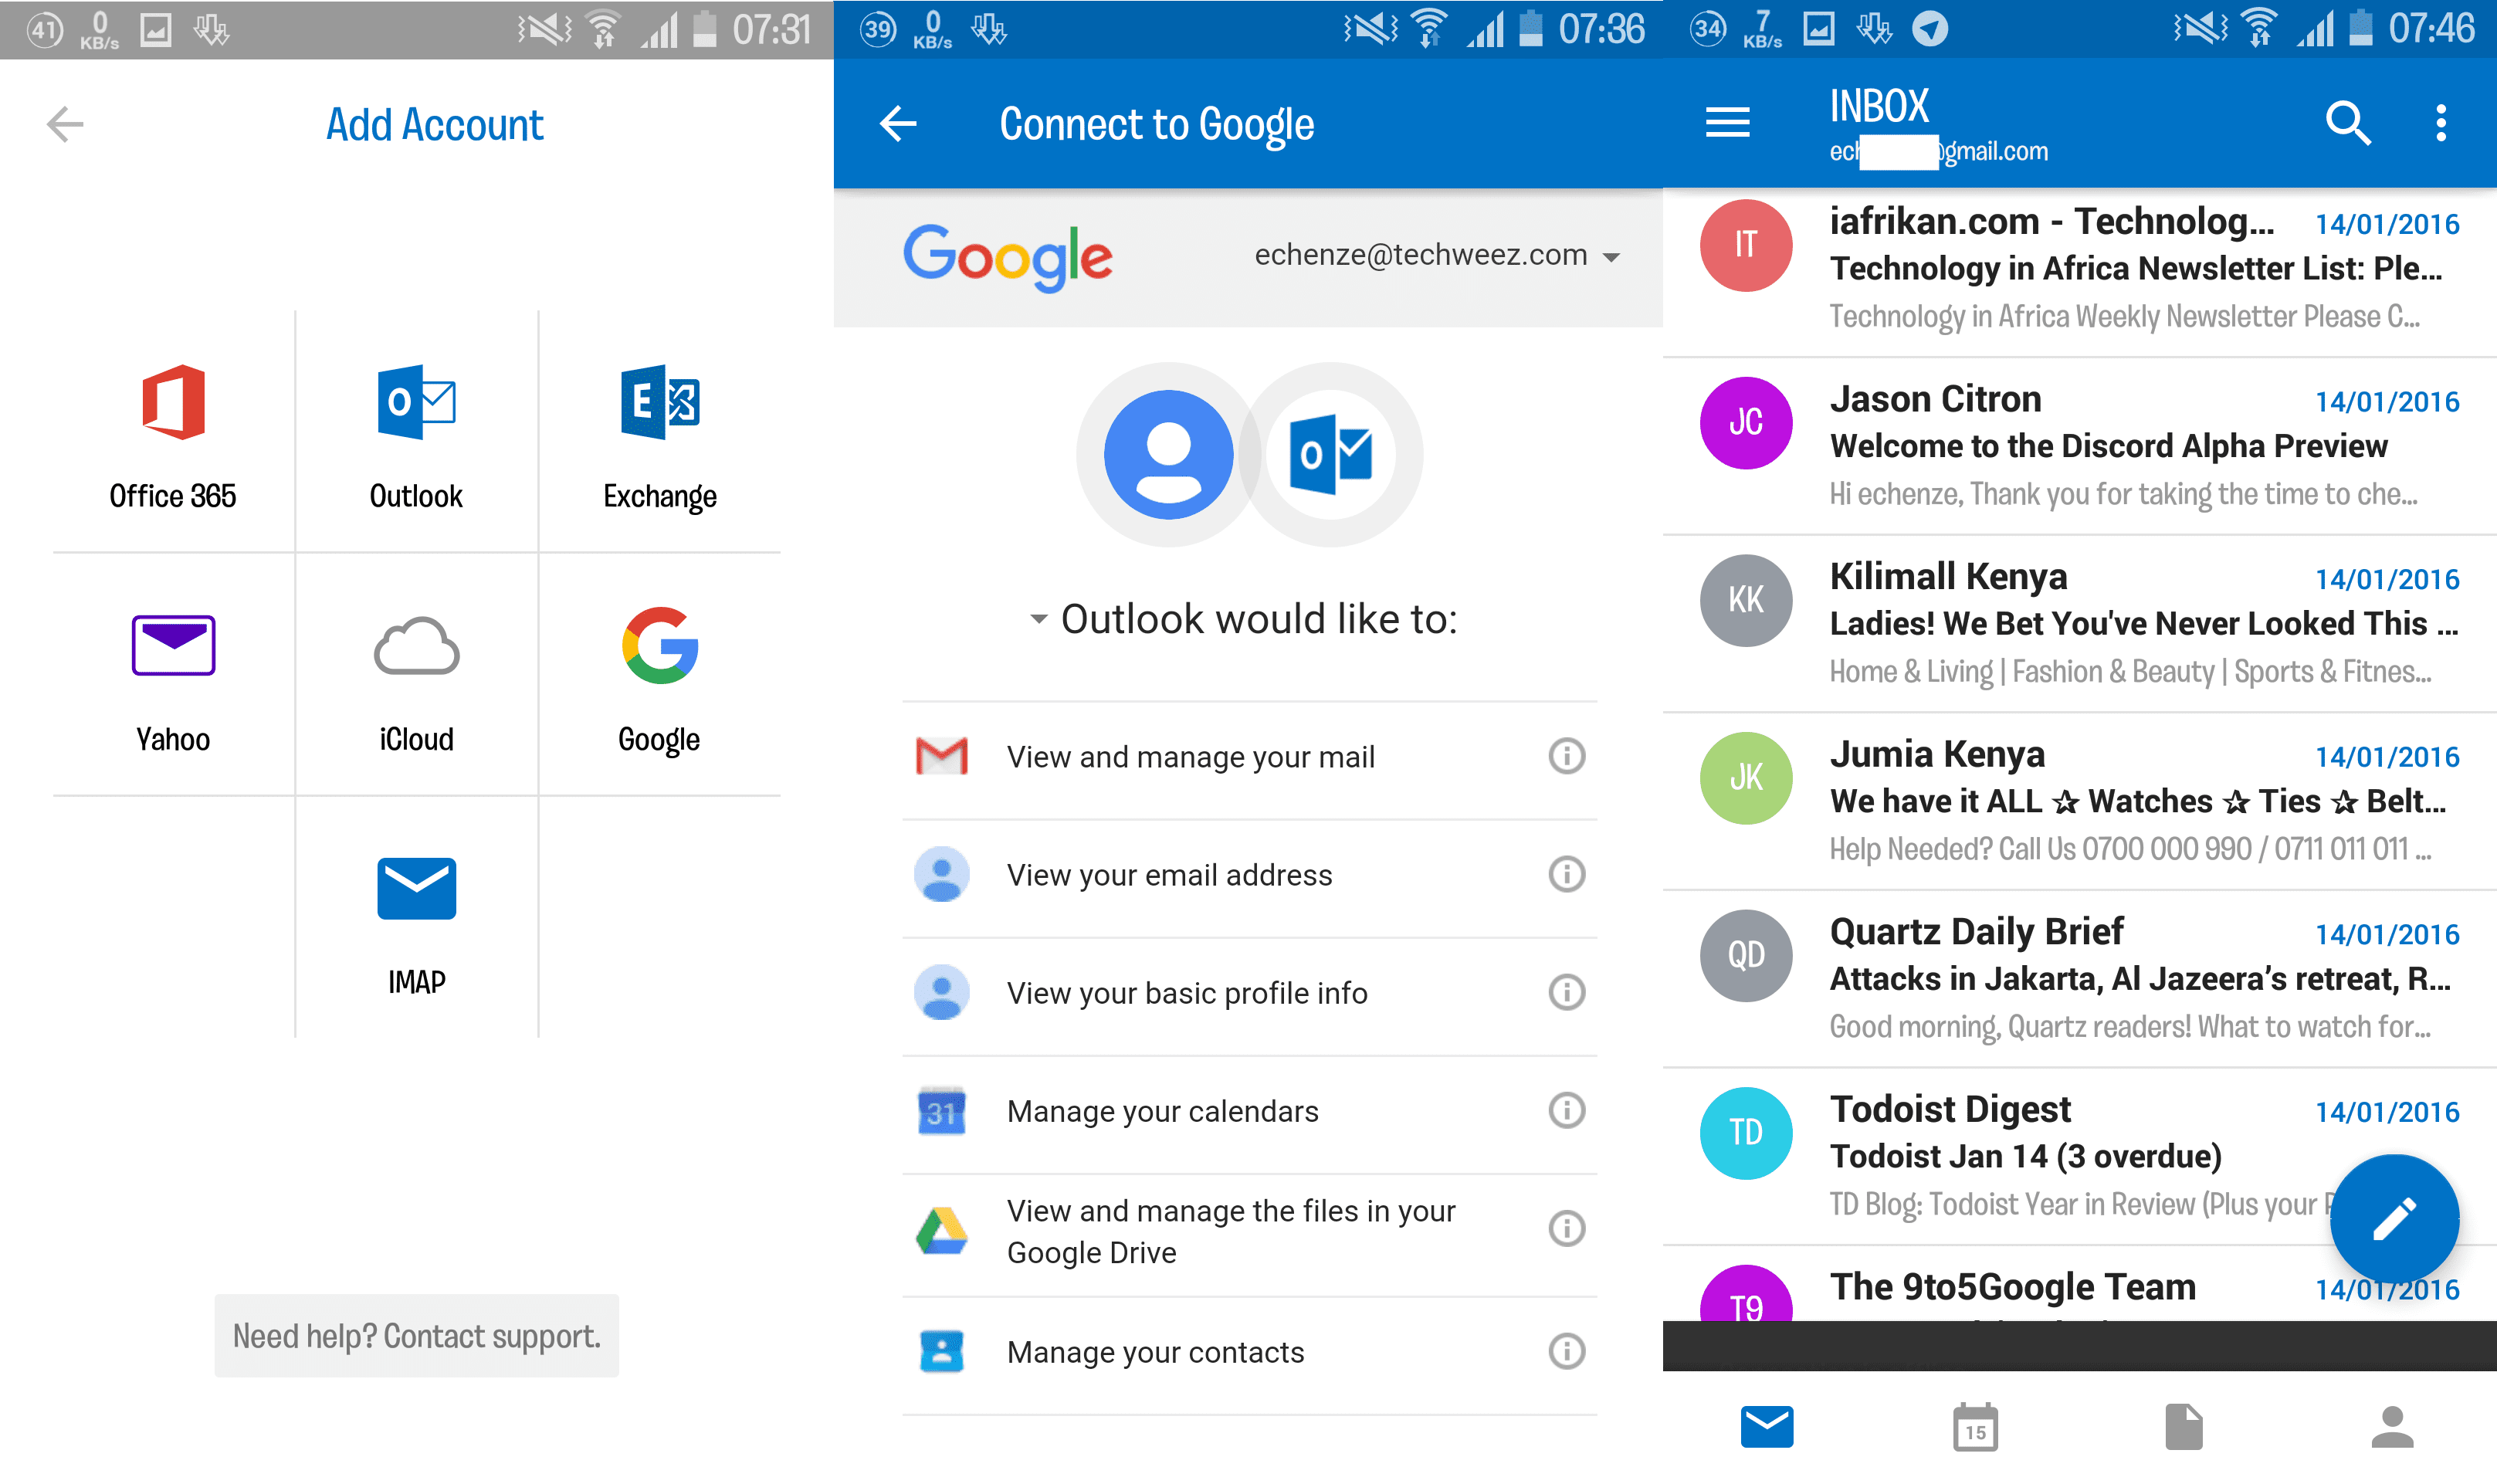Tap the JC sender avatar

(x=1745, y=422)
